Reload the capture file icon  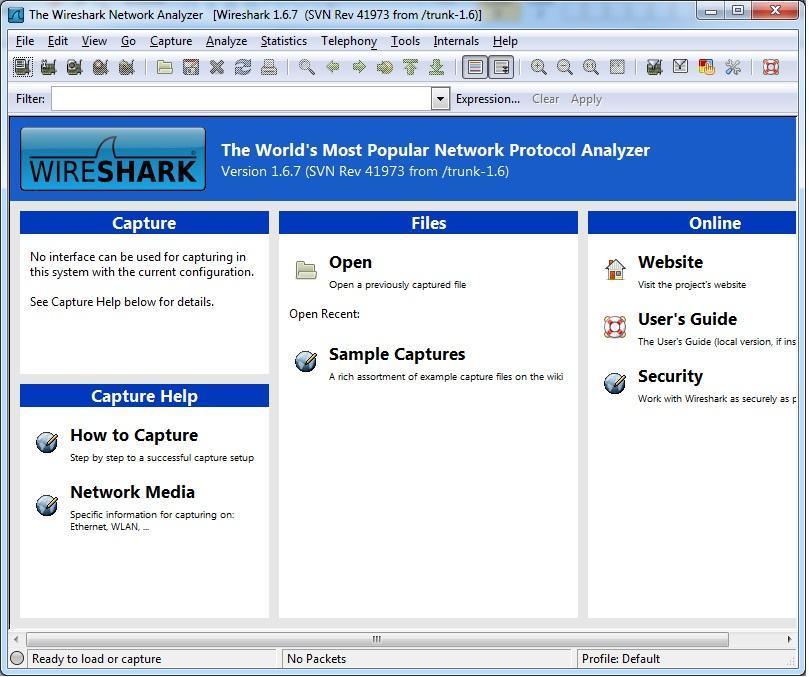point(242,67)
